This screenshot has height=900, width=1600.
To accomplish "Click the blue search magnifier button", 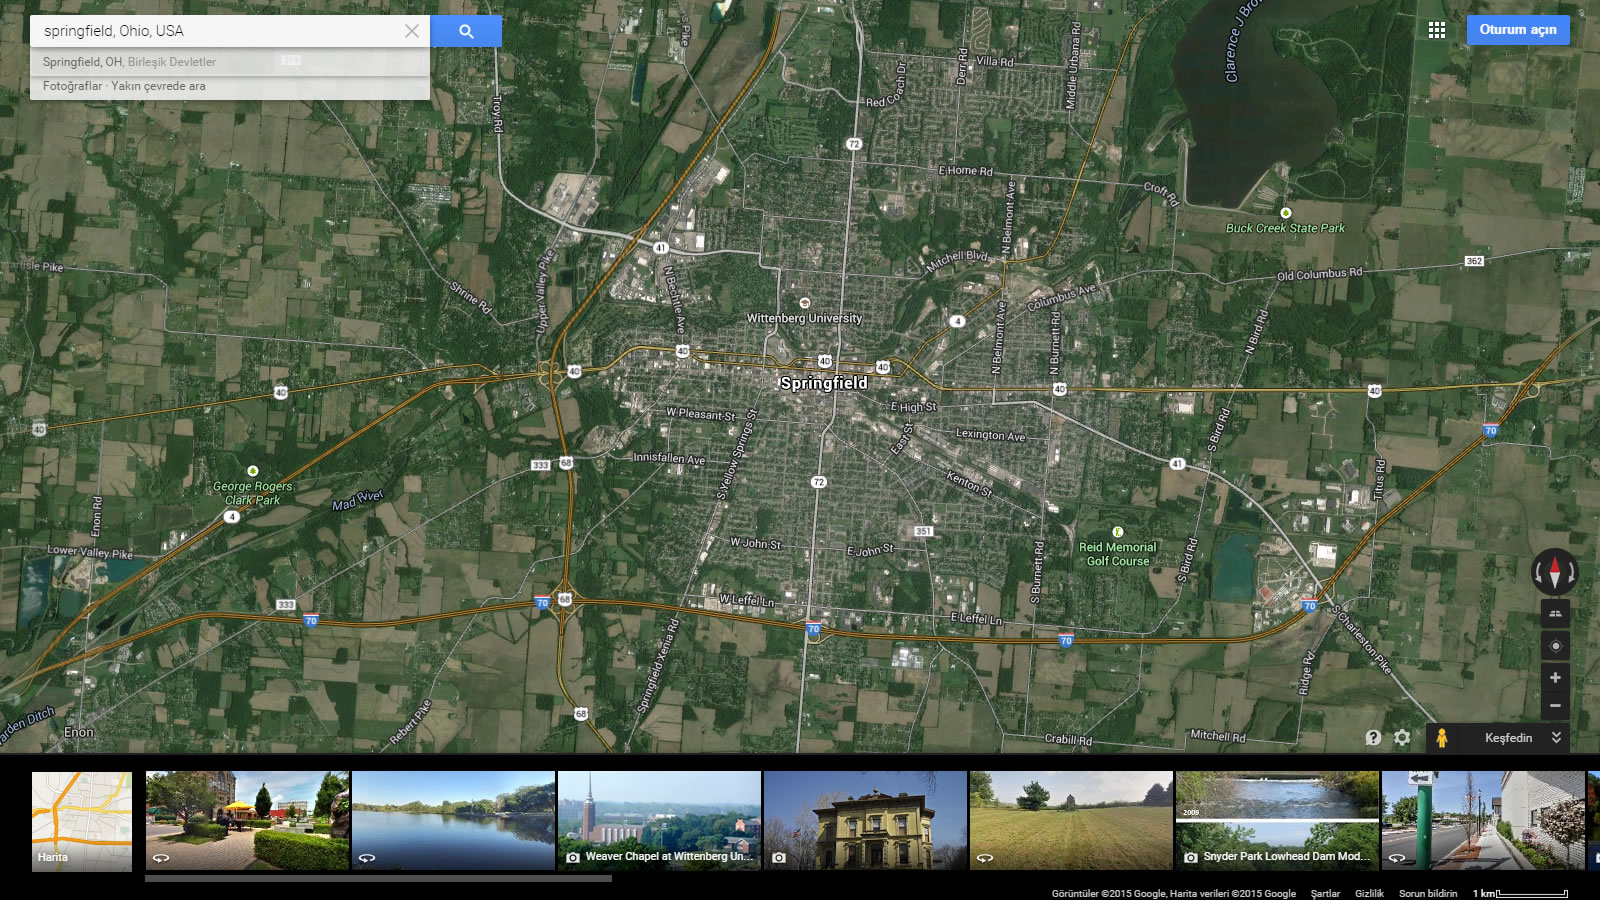I will click(x=466, y=31).
